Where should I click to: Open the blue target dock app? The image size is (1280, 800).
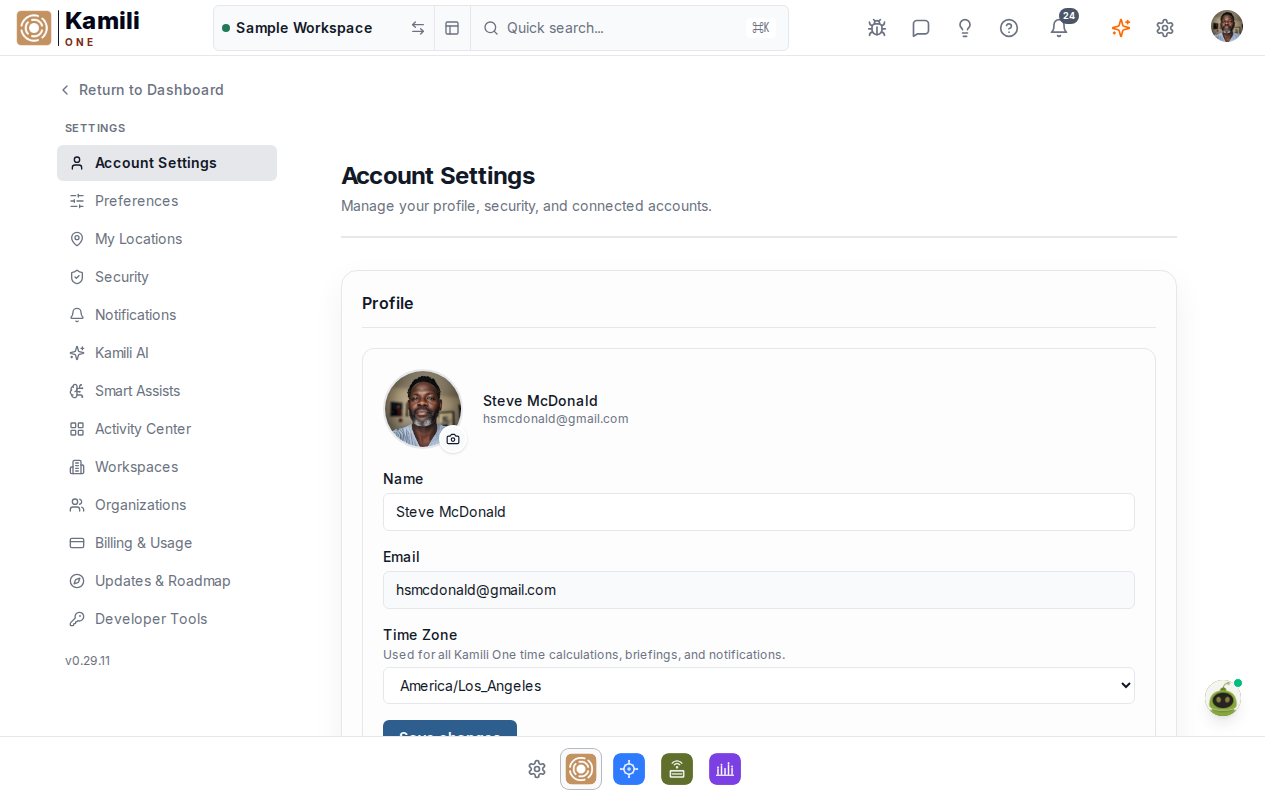[629, 769]
